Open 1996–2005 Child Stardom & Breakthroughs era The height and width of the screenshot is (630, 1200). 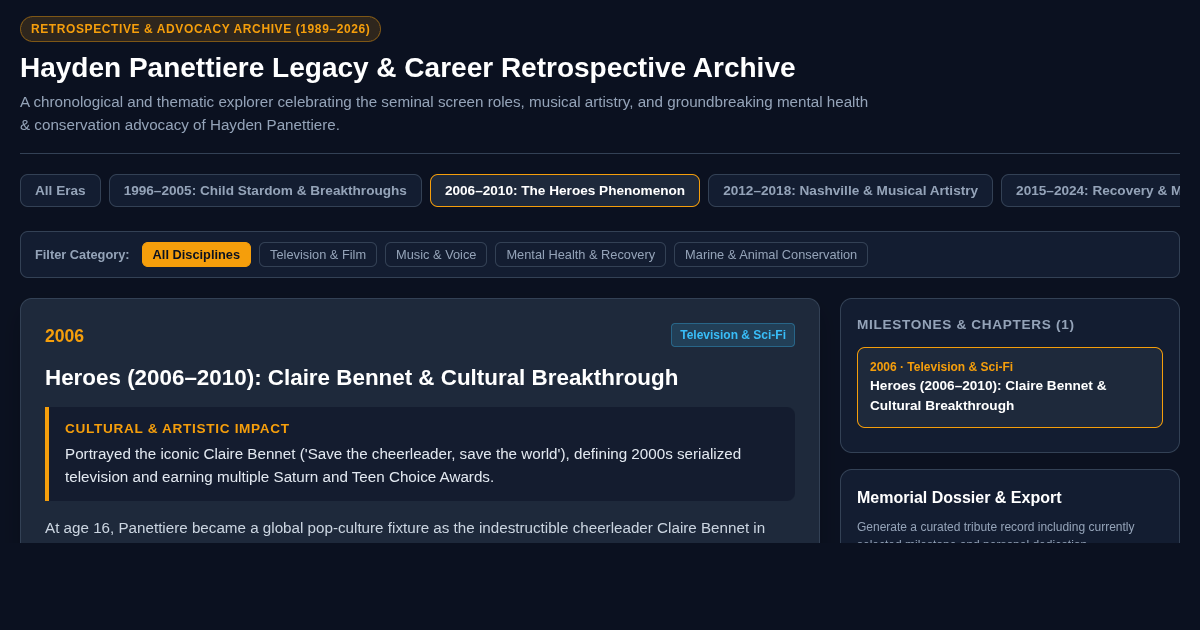pyautogui.click(x=265, y=190)
